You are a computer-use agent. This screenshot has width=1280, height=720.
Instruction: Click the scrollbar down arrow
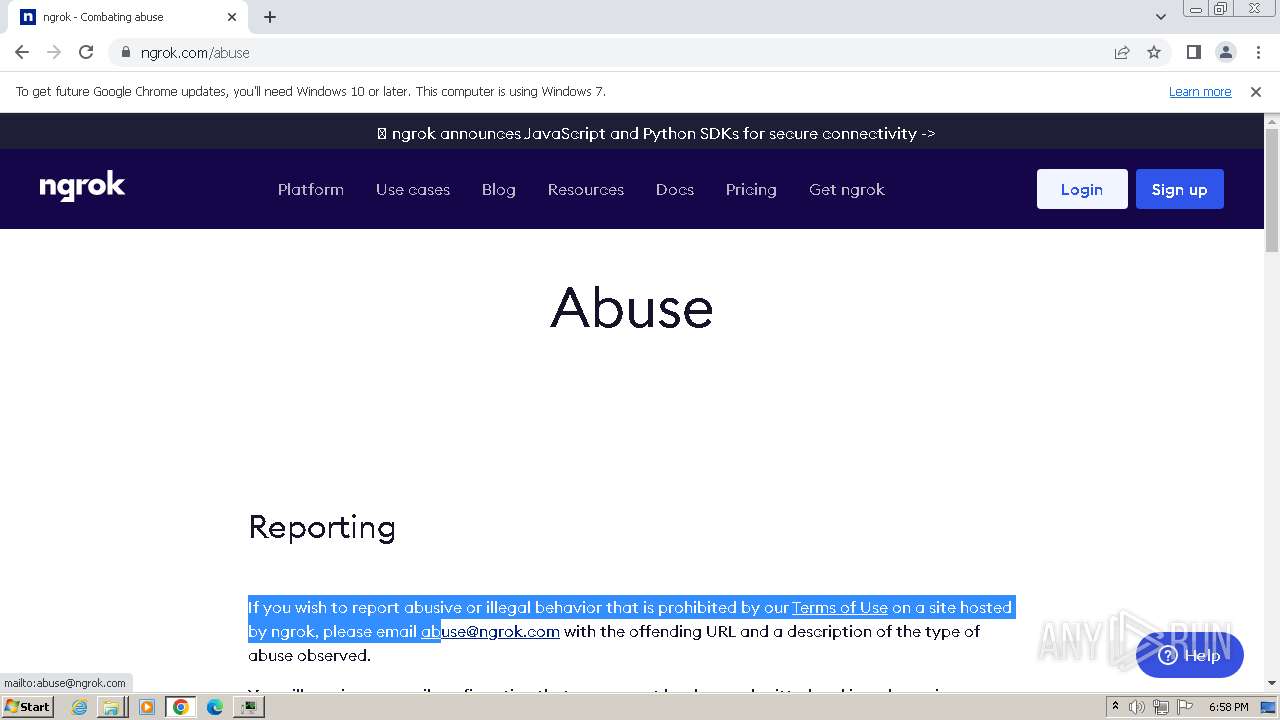[x=1272, y=683]
